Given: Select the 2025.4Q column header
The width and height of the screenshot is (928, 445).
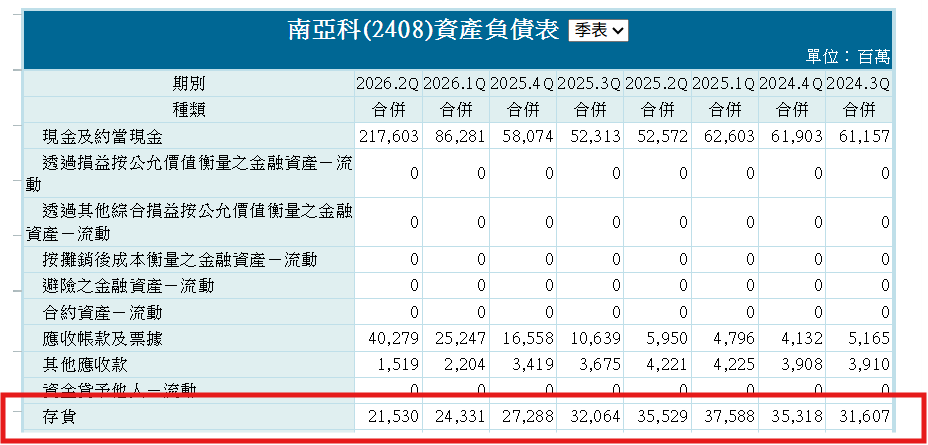Looking at the screenshot, I should click(522, 84).
